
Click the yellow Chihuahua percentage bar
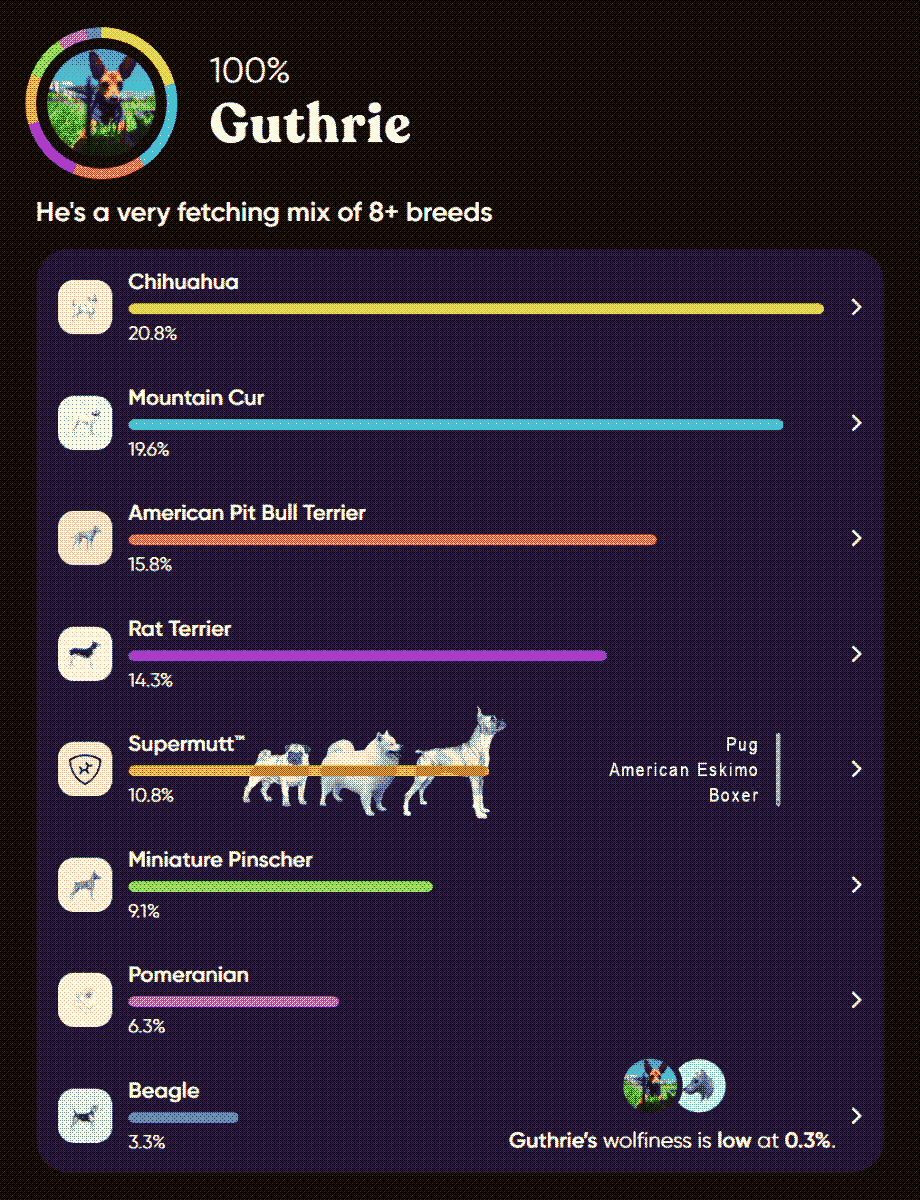point(475,309)
